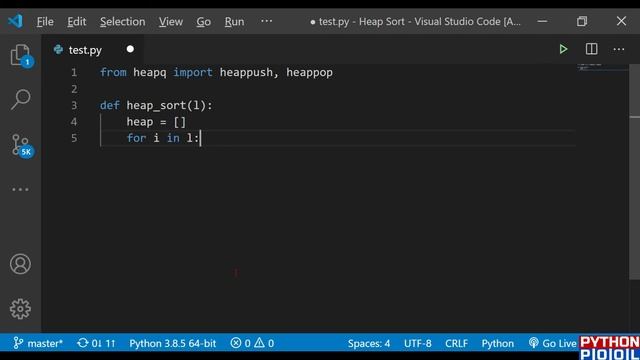Open the View menu
Image resolution: width=640 pixels, height=360 pixels.
coord(171,21)
